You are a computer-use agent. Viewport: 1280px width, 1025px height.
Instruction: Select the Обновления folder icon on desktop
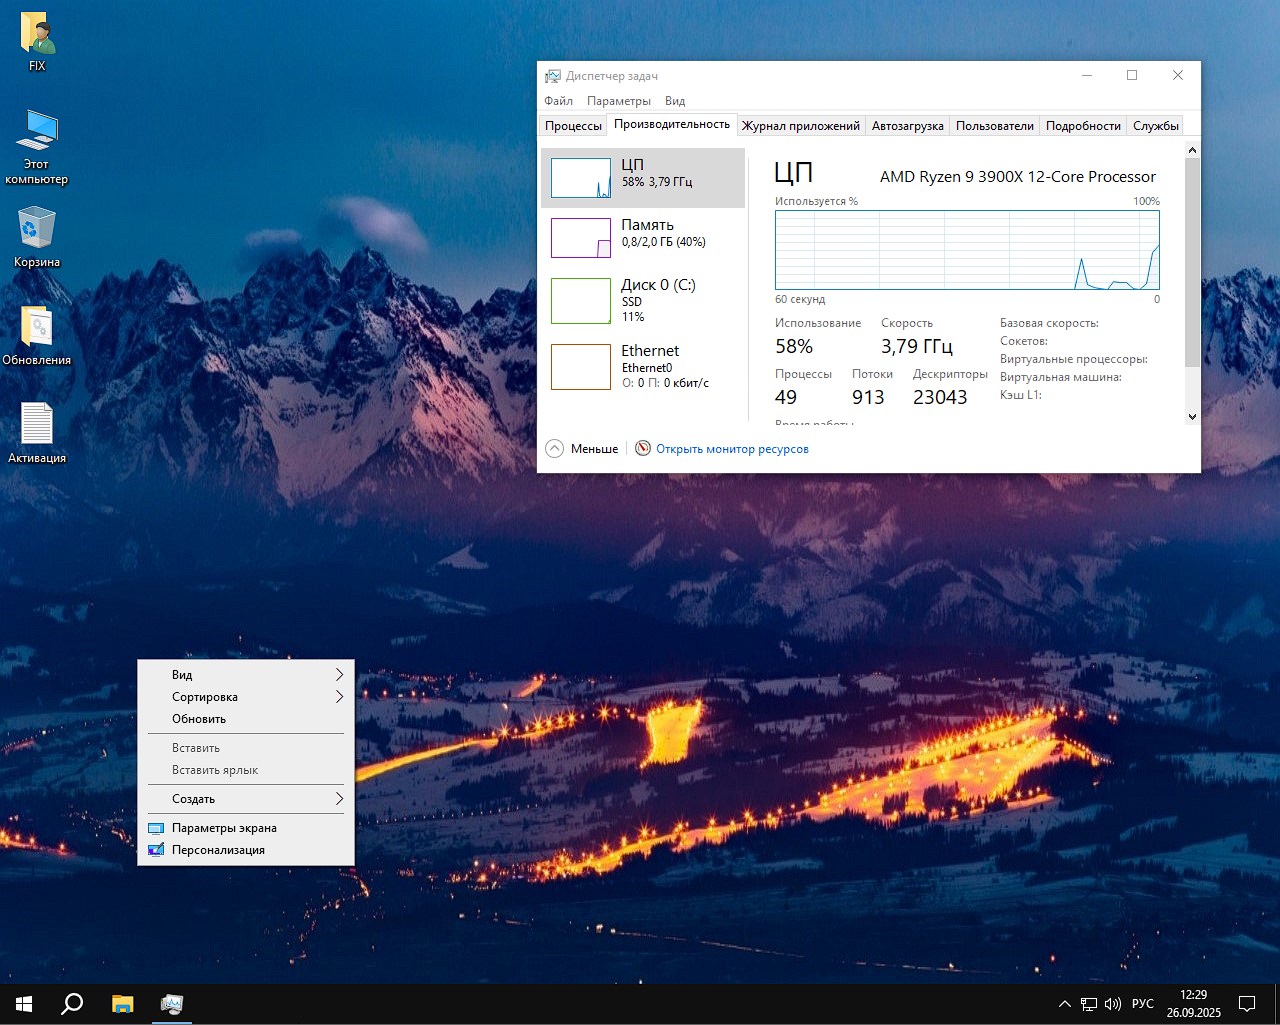click(x=37, y=335)
